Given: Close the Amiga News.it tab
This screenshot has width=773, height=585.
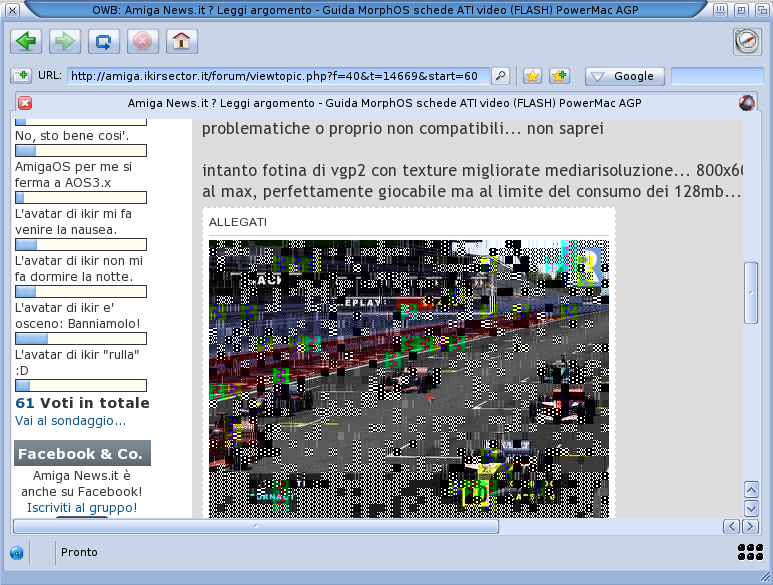Looking at the screenshot, I should click(x=25, y=103).
